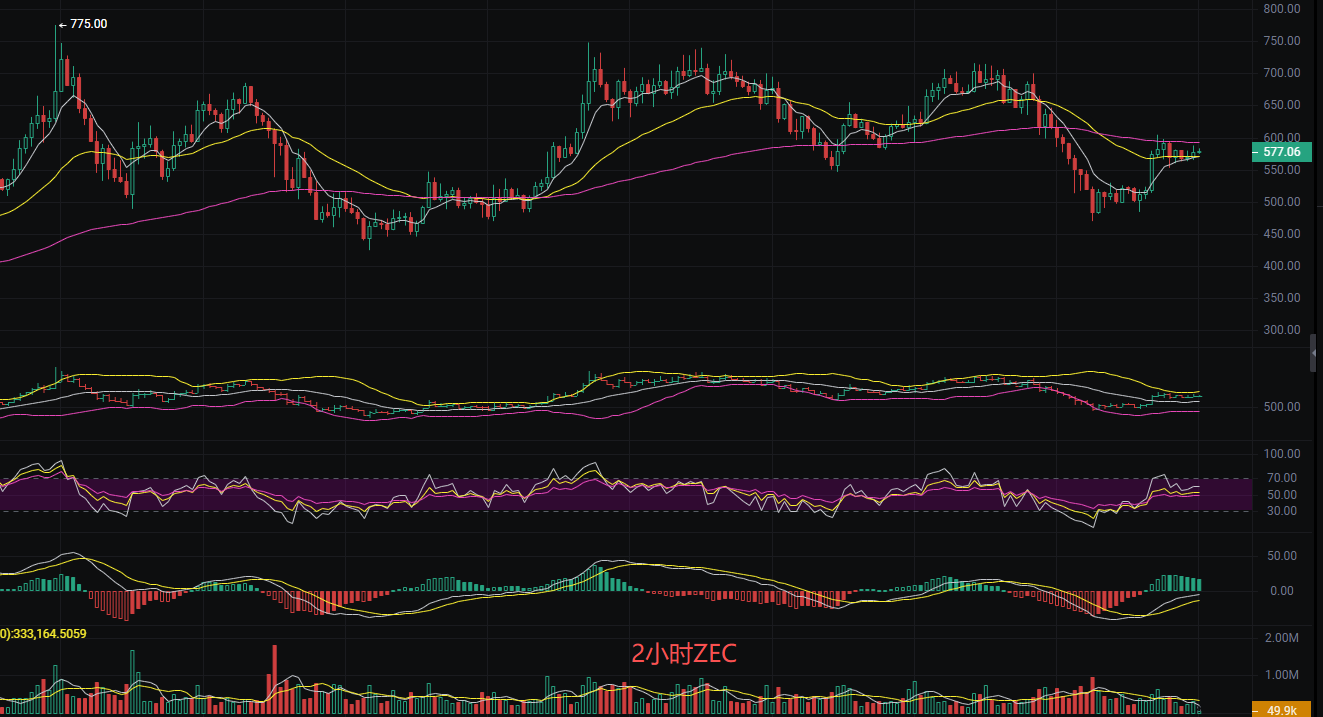Click the 700.00 price axis label
This screenshot has width=1323, height=717.
tap(1281, 73)
